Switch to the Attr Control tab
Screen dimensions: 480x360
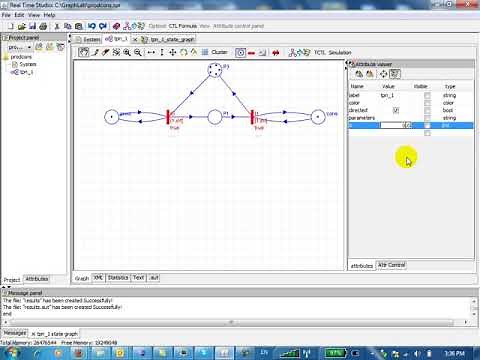click(392, 265)
